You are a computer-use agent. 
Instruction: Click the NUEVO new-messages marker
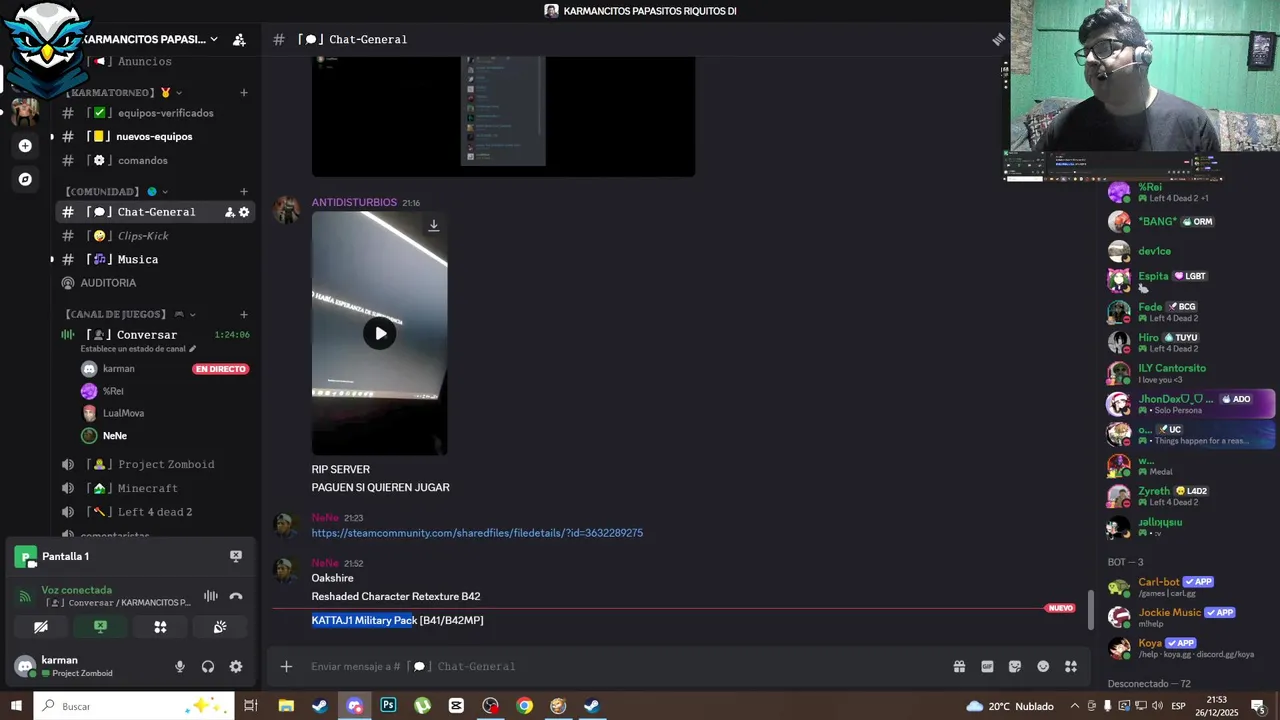tap(1060, 608)
